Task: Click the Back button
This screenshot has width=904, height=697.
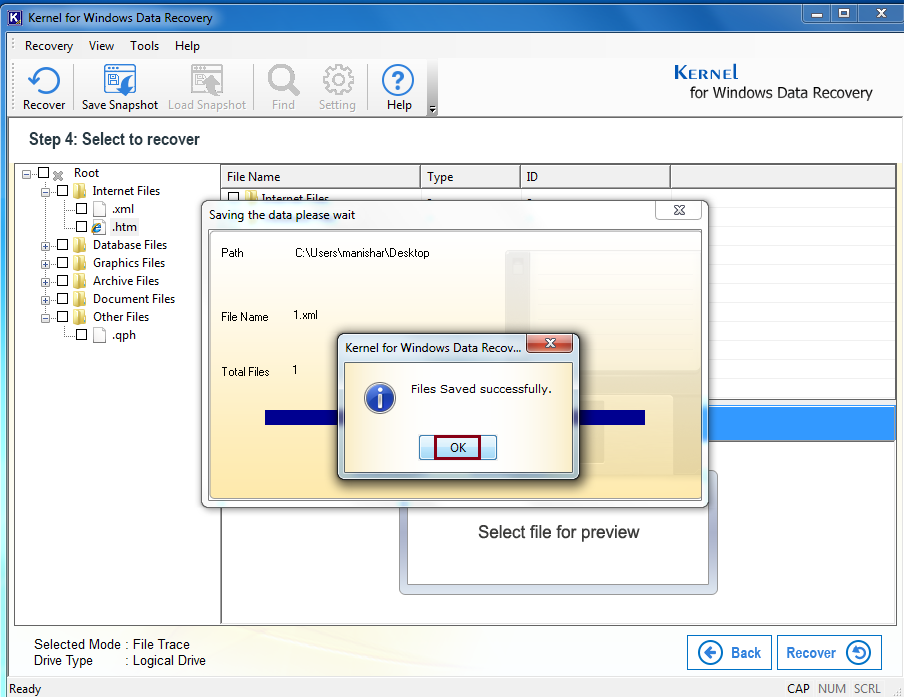Action: (729, 653)
